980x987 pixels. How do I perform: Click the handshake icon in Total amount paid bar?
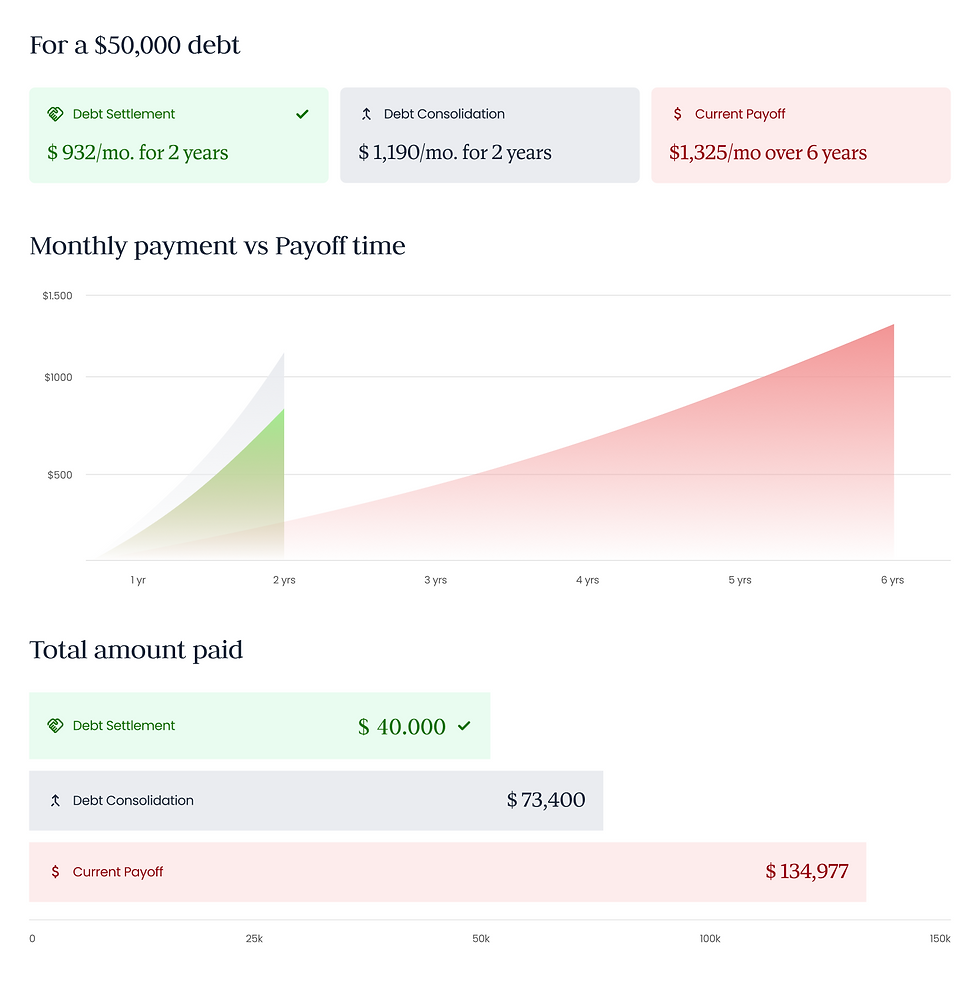55,726
